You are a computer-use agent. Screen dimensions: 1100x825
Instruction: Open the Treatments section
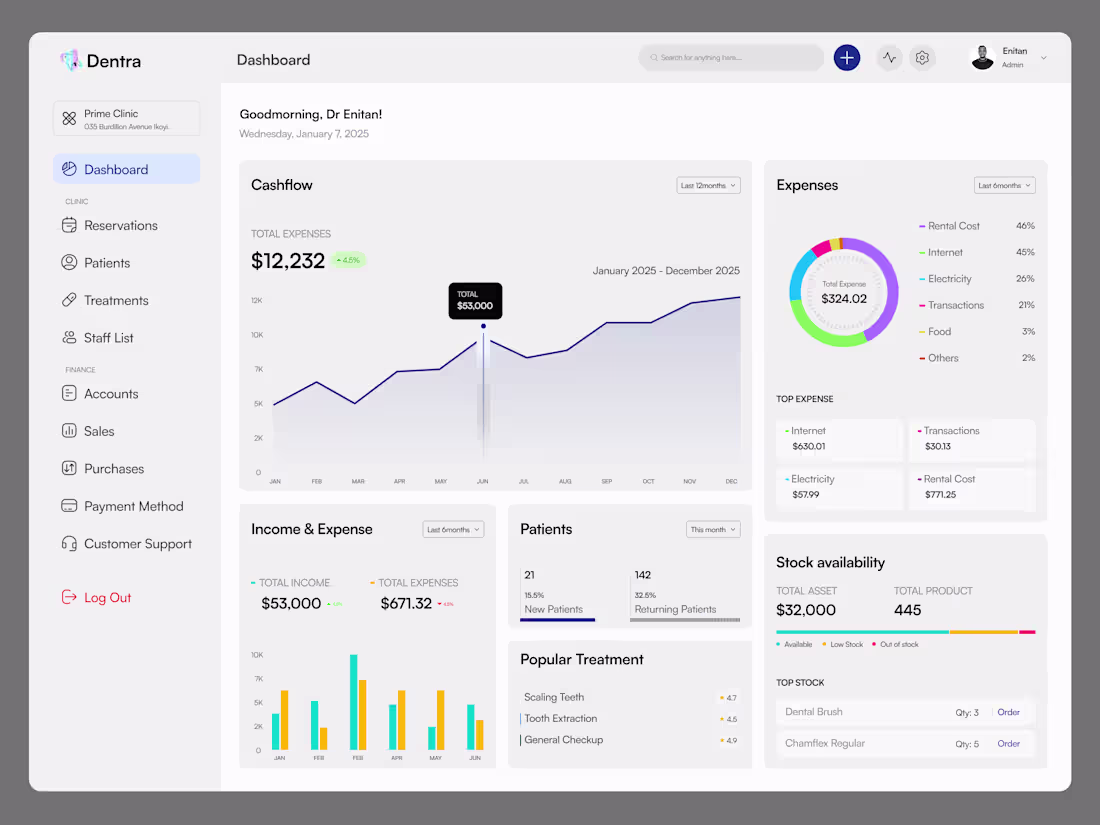[69, 300]
